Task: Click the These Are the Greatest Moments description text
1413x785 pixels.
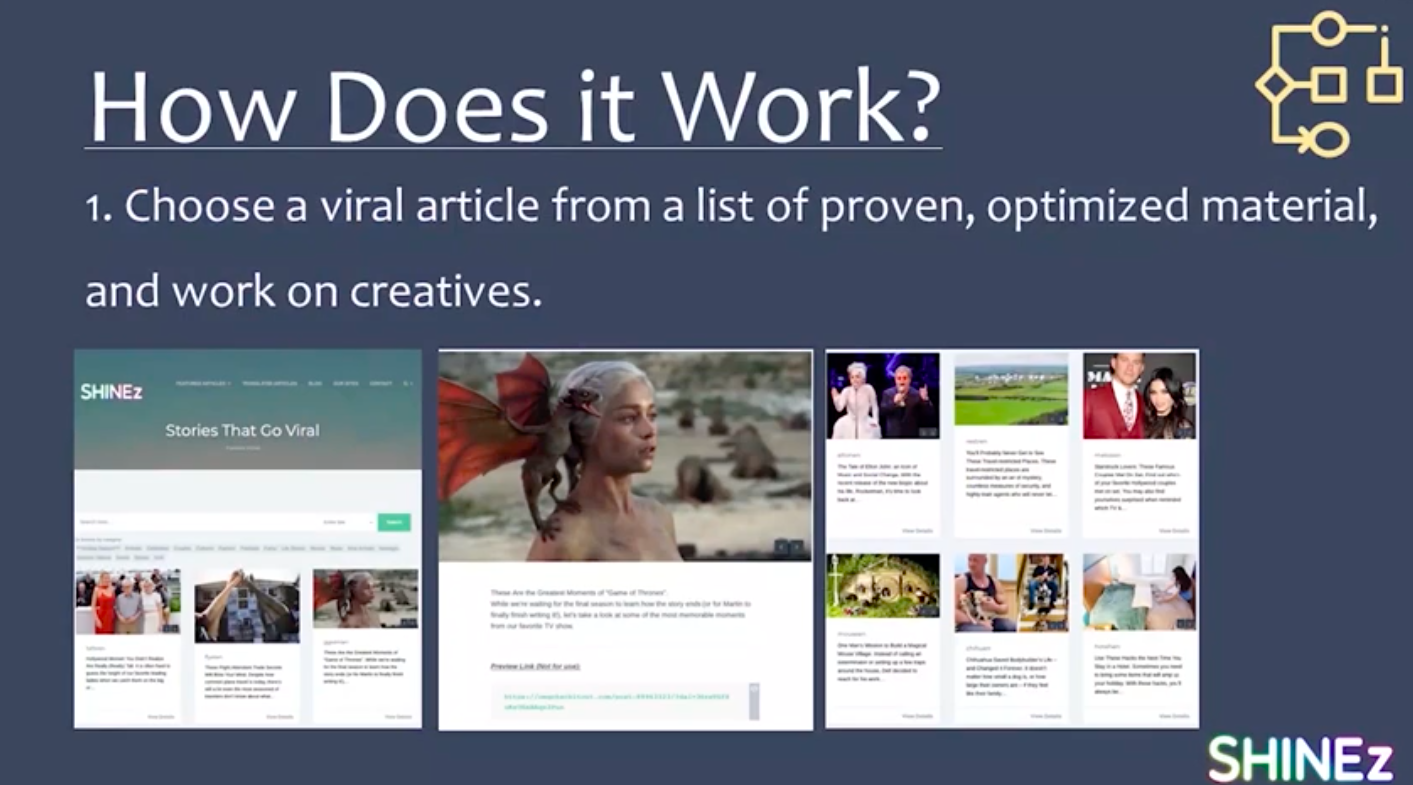Action: (x=620, y=609)
